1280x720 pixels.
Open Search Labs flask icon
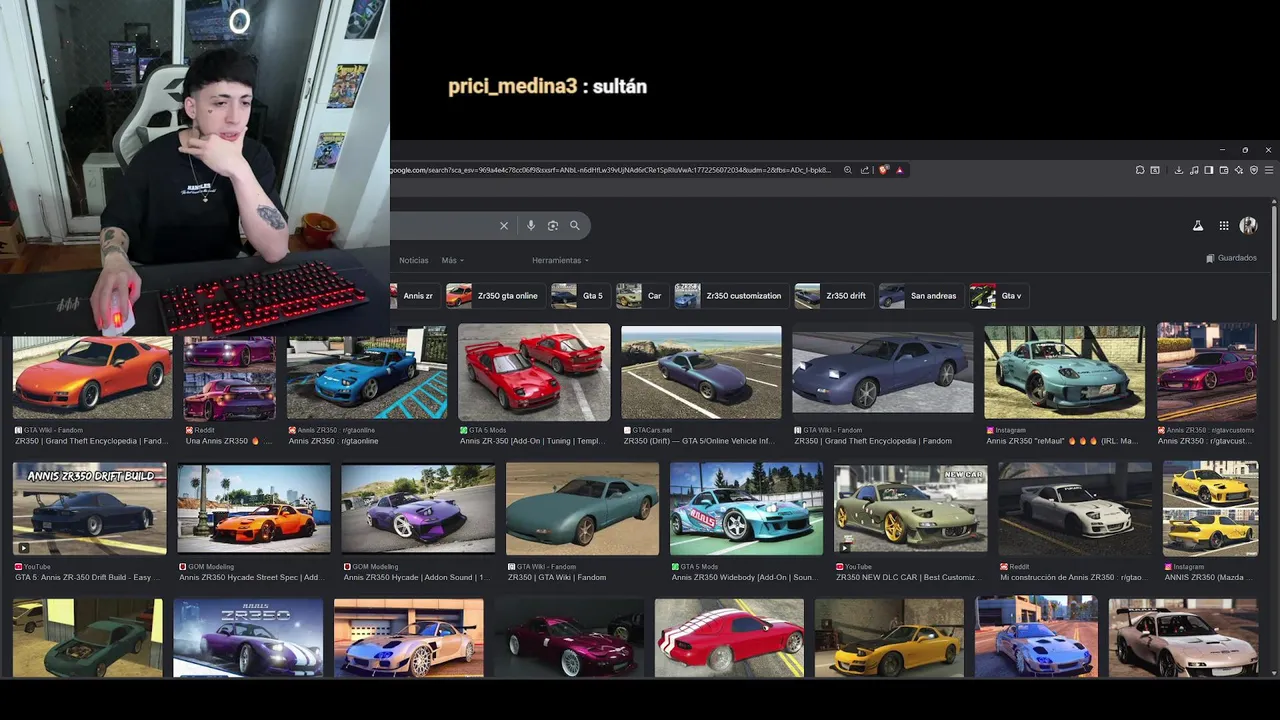click(1198, 226)
